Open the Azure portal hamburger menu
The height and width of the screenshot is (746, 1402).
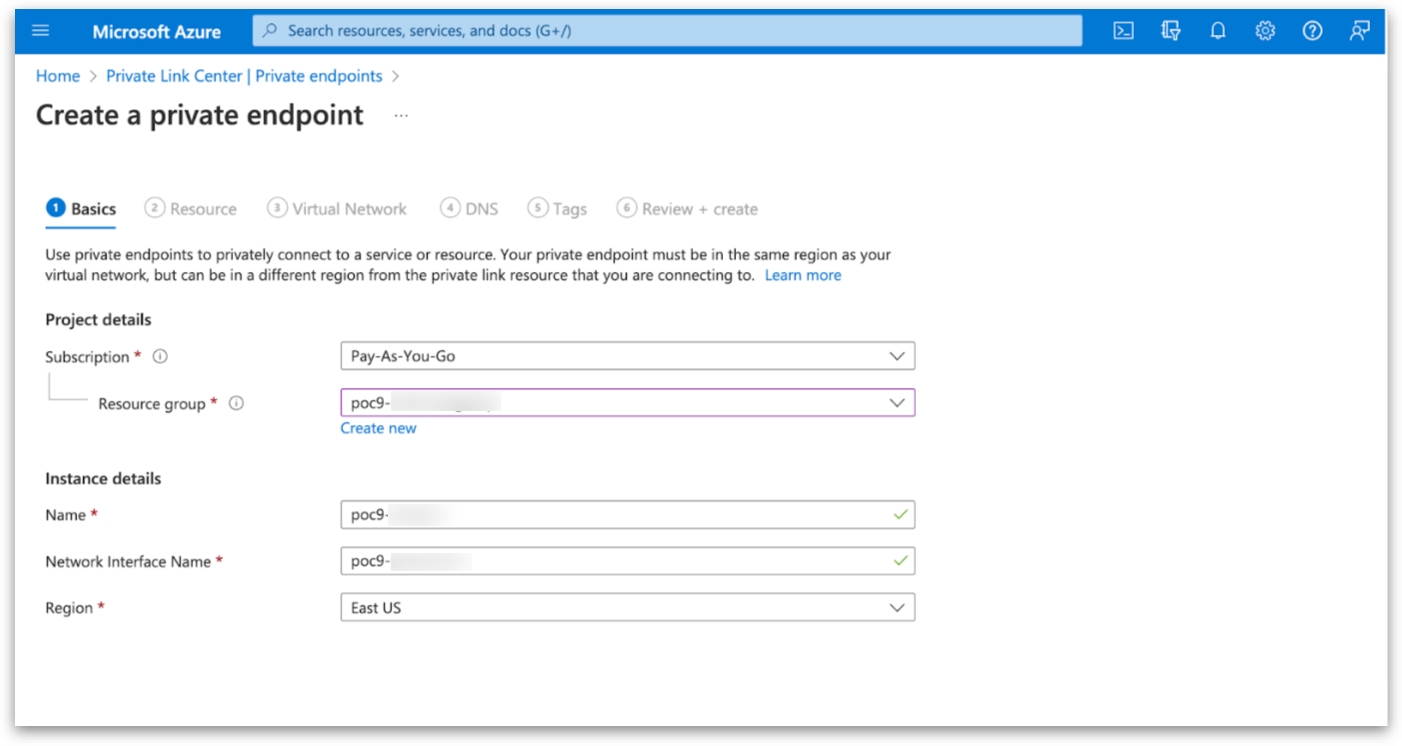pyautogui.click(x=41, y=31)
